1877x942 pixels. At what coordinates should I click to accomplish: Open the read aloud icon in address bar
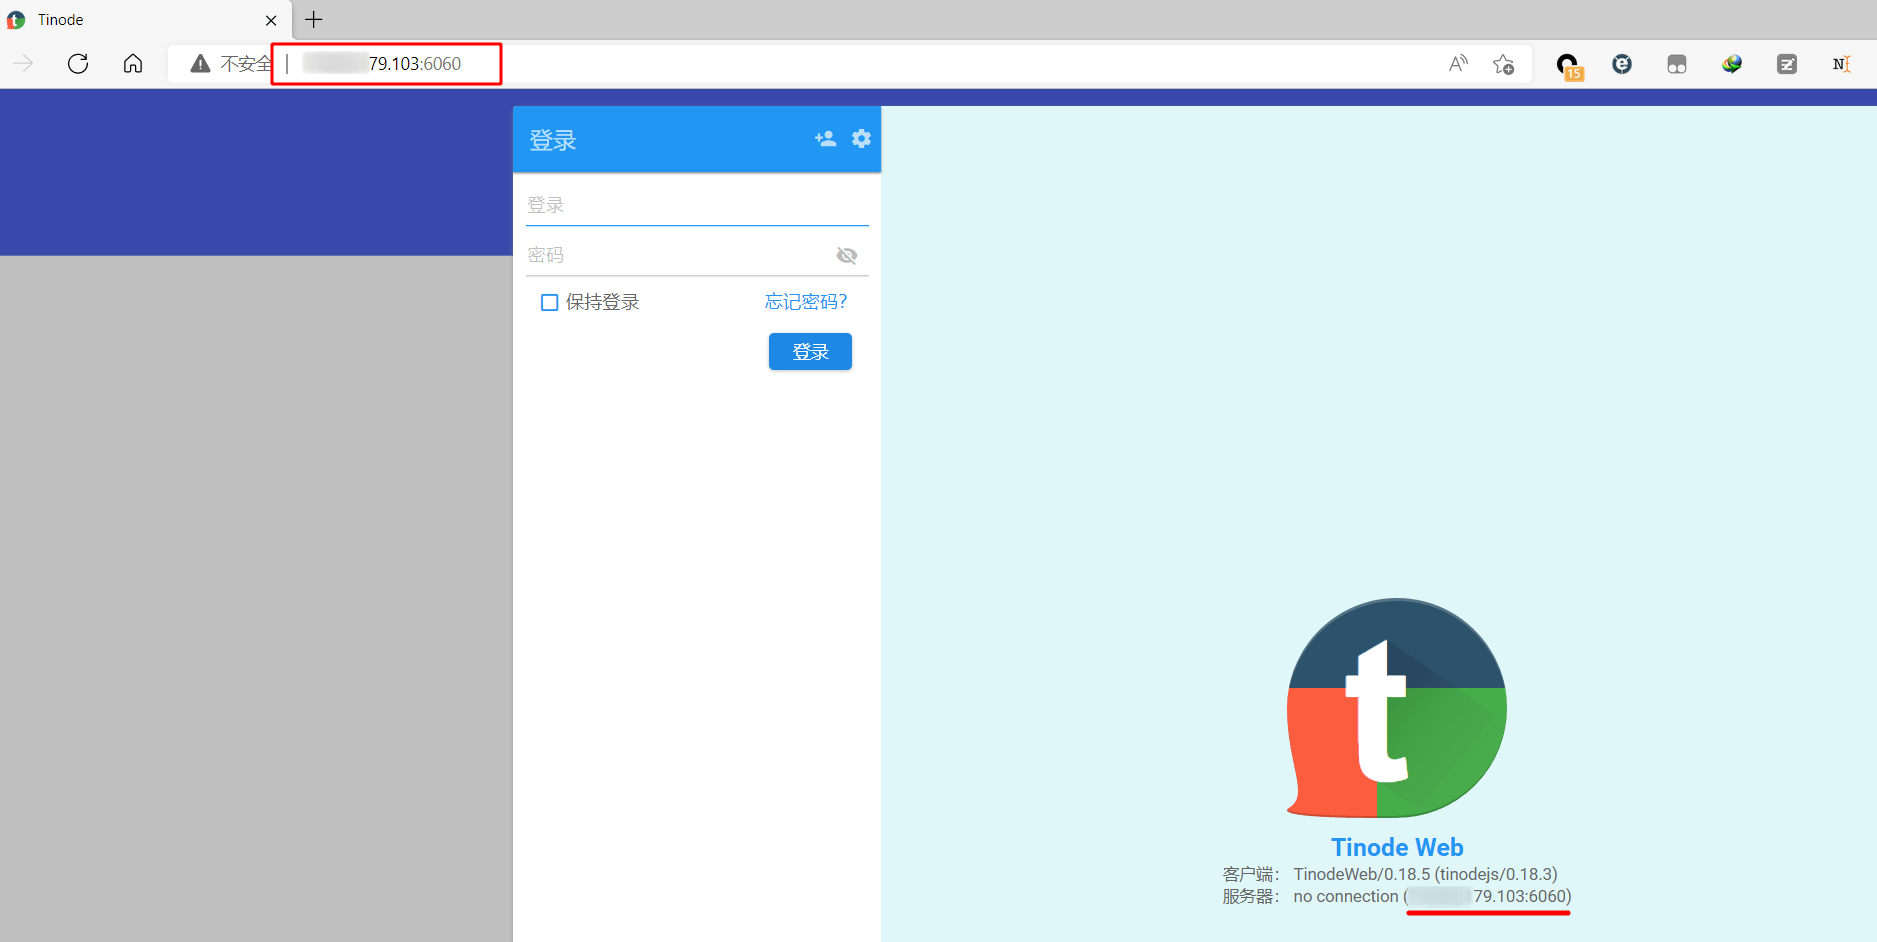click(x=1458, y=64)
